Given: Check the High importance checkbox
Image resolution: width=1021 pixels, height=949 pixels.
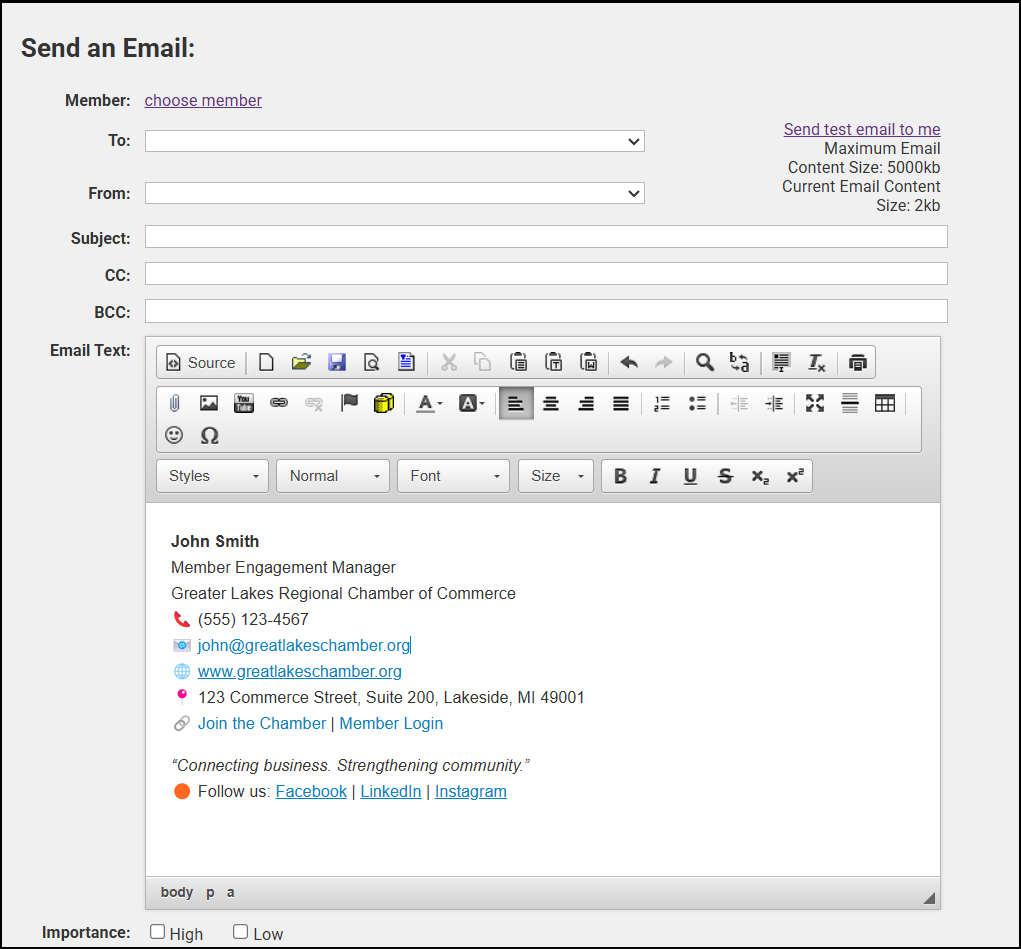Looking at the screenshot, I should point(157,932).
